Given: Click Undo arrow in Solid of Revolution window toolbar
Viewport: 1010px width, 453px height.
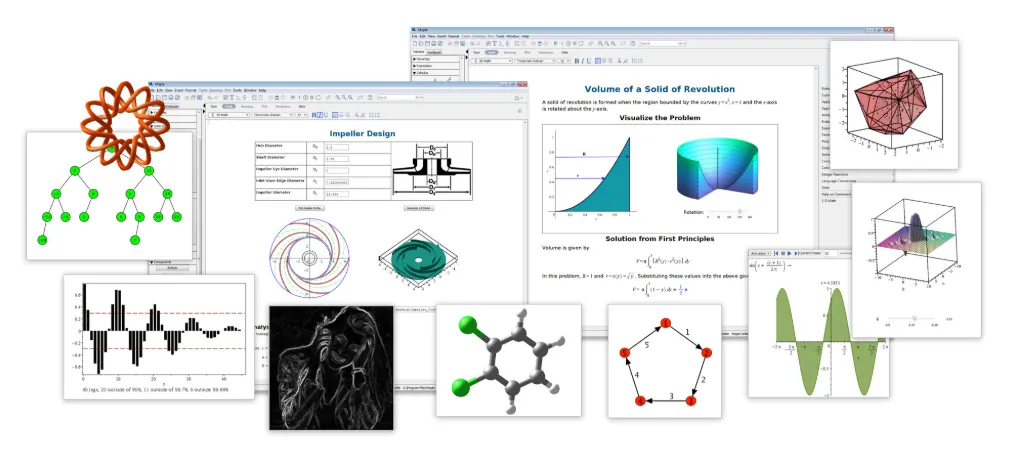Looking at the screenshot, I should coord(472,43).
